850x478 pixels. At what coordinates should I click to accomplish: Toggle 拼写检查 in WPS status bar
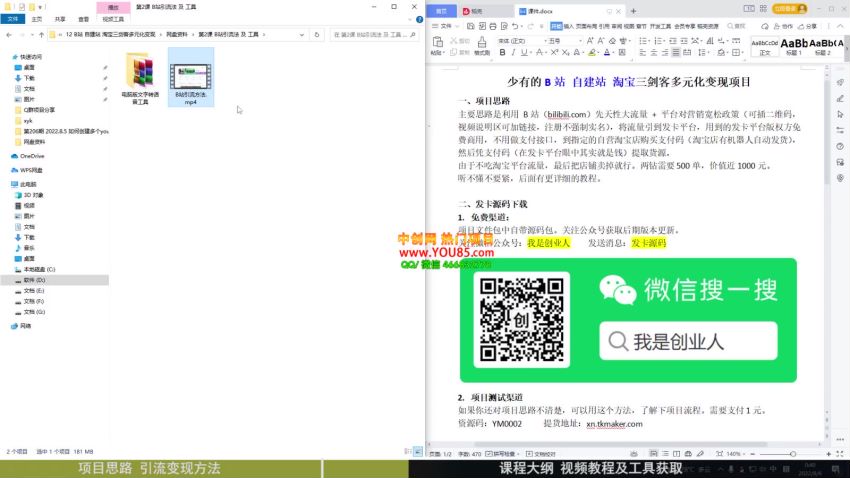(x=500, y=454)
